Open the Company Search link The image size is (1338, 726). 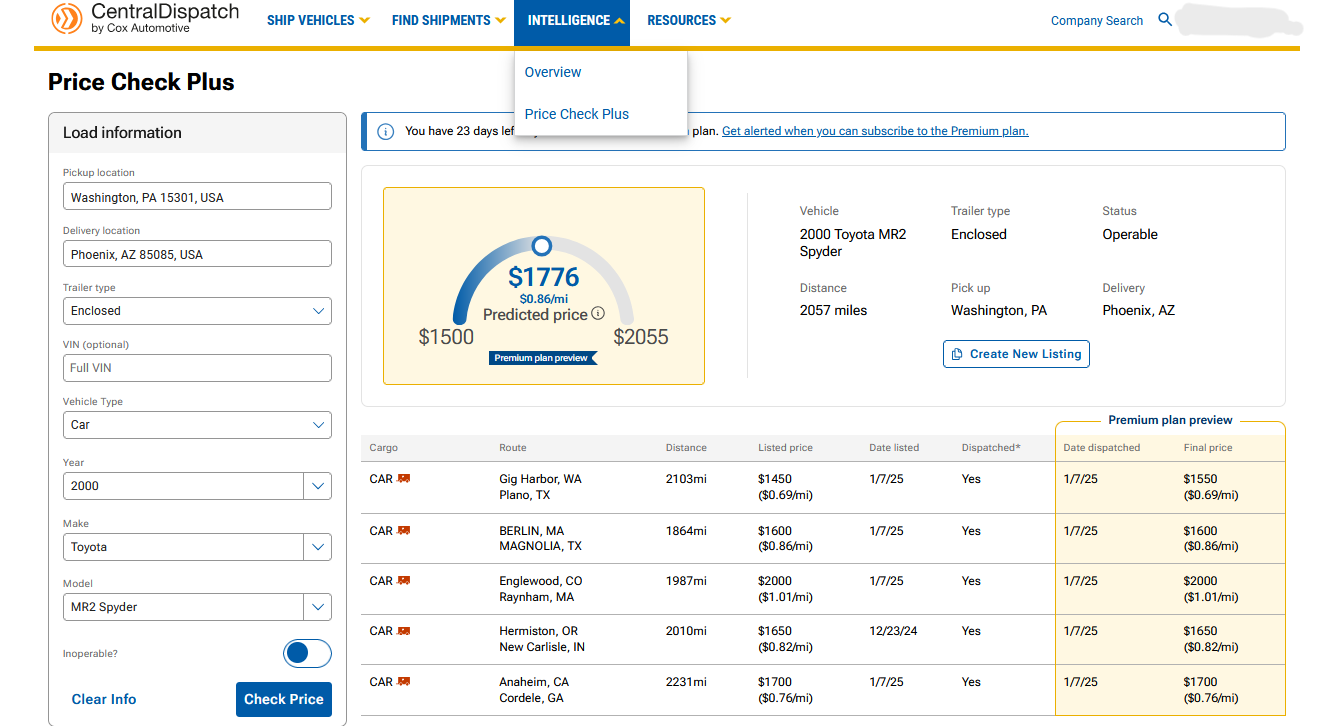1097,21
